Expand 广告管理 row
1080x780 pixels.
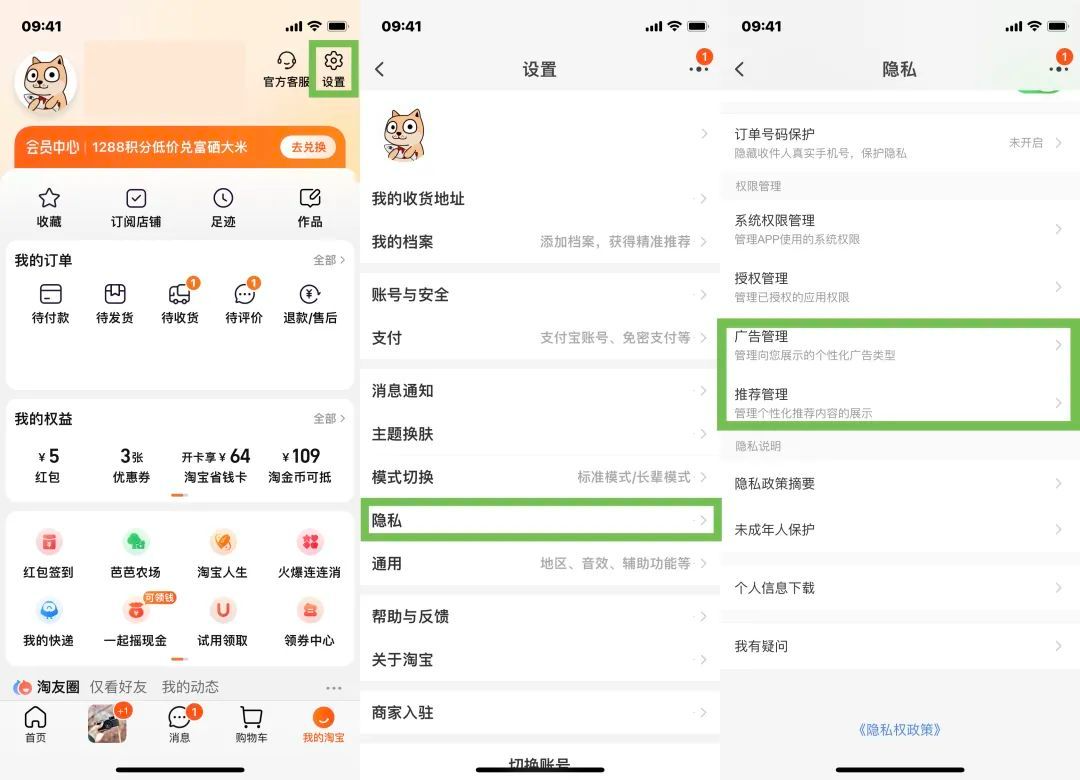[x=899, y=345]
